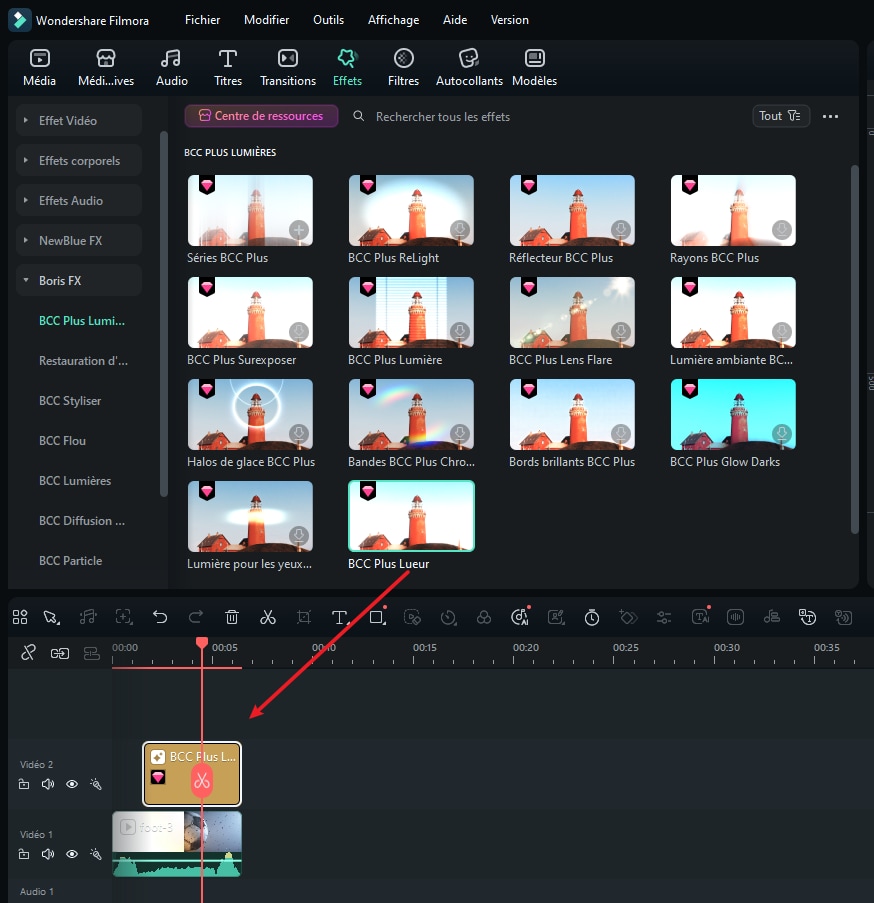Expand the Effets Audio category
Image resolution: width=874 pixels, height=903 pixels.
(x=79, y=200)
